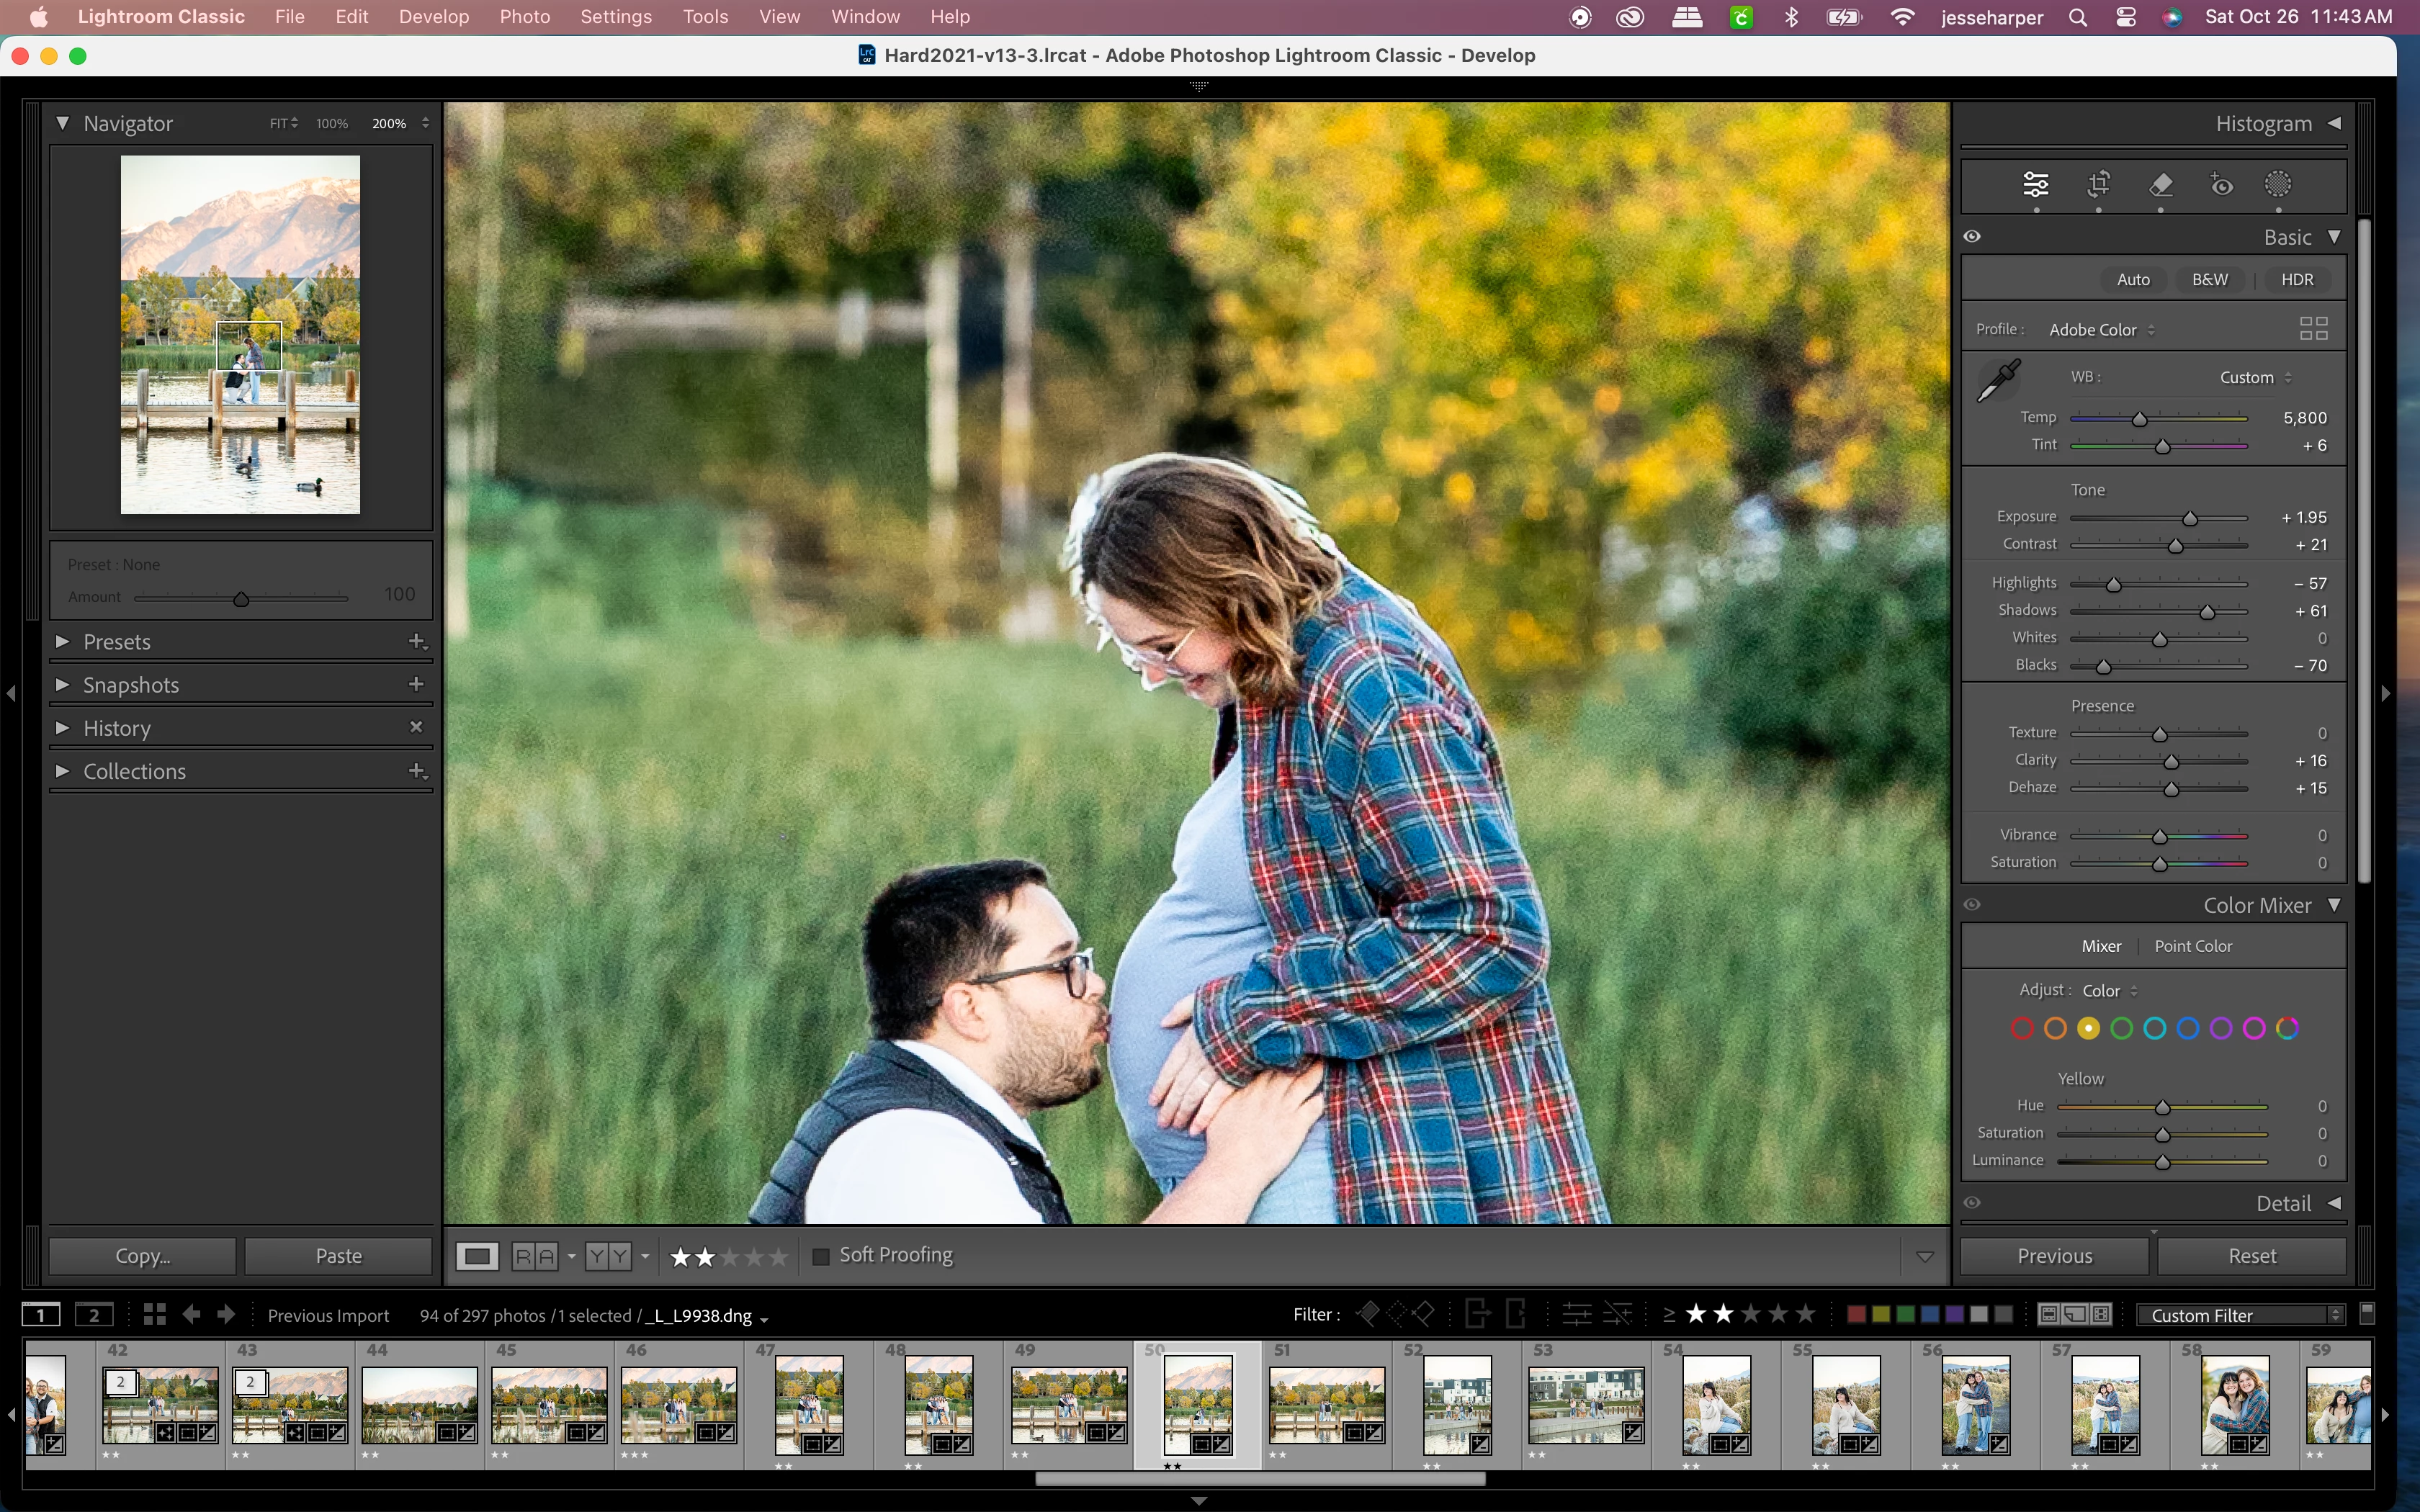Pick the White Balance eyedropper tool
This screenshot has height=1512, width=2420.
tap(1998, 381)
